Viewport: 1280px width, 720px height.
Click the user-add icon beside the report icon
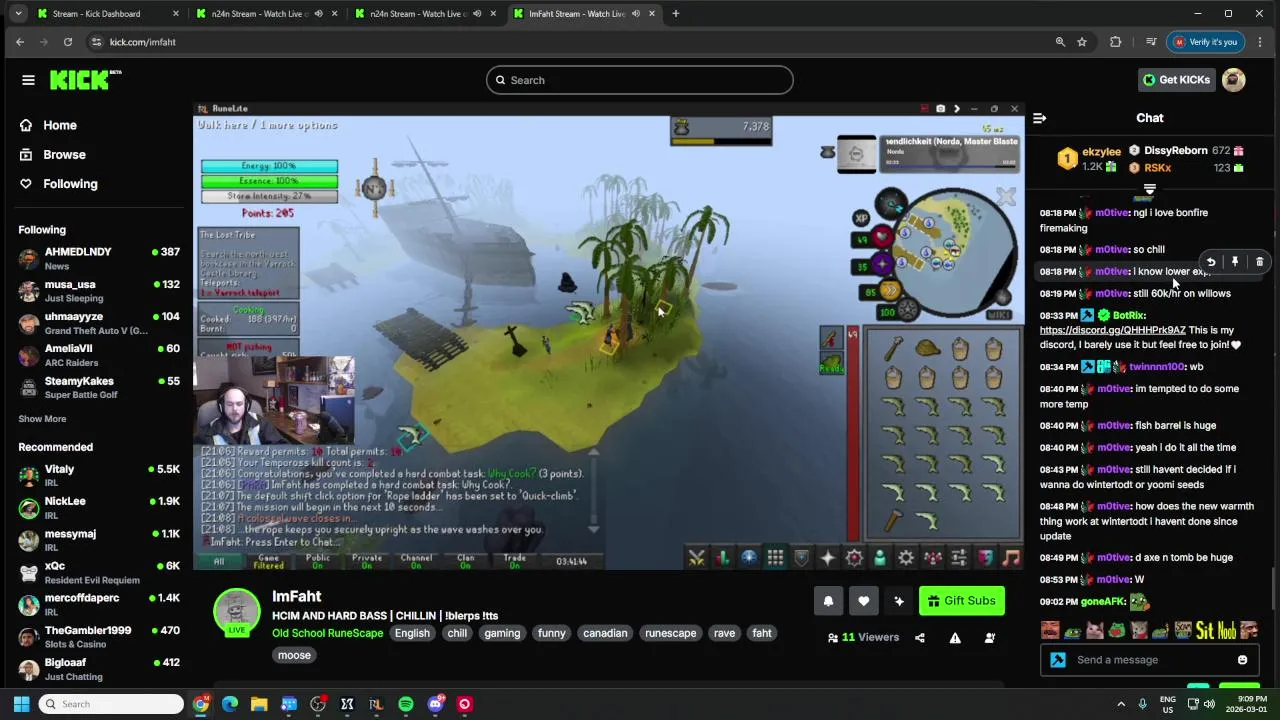pos(990,638)
